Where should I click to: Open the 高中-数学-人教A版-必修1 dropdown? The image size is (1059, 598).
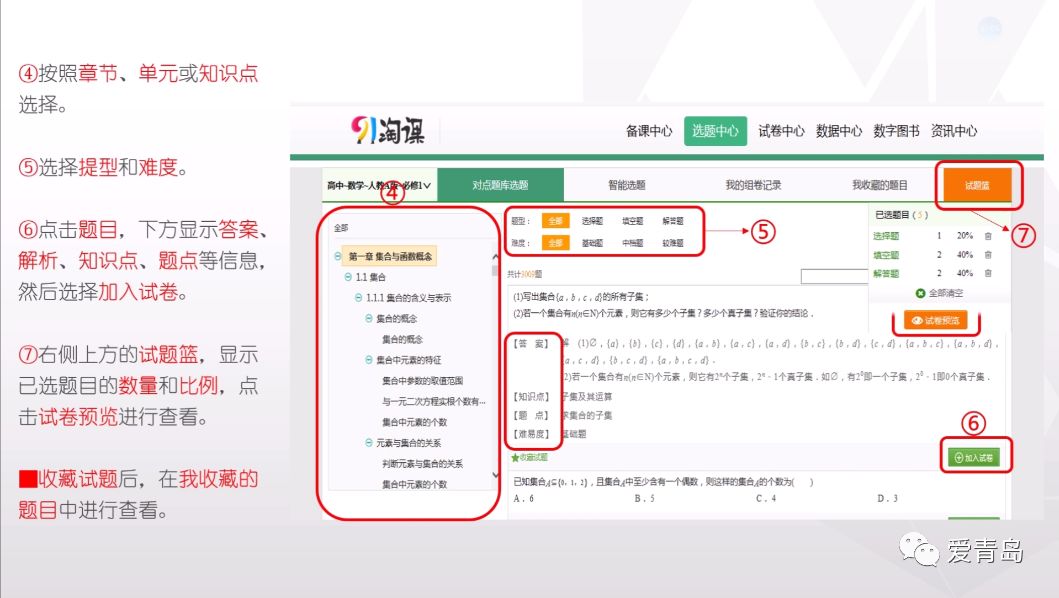tap(379, 185)
